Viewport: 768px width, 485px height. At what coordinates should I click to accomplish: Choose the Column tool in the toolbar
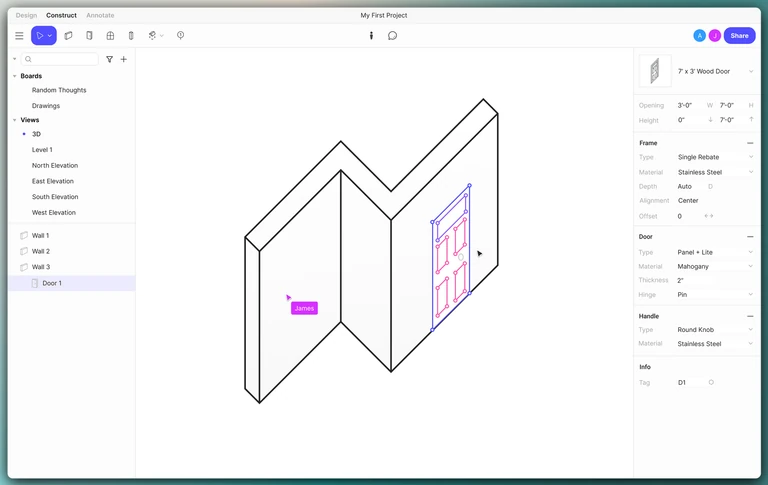click(x=131, y=36)
